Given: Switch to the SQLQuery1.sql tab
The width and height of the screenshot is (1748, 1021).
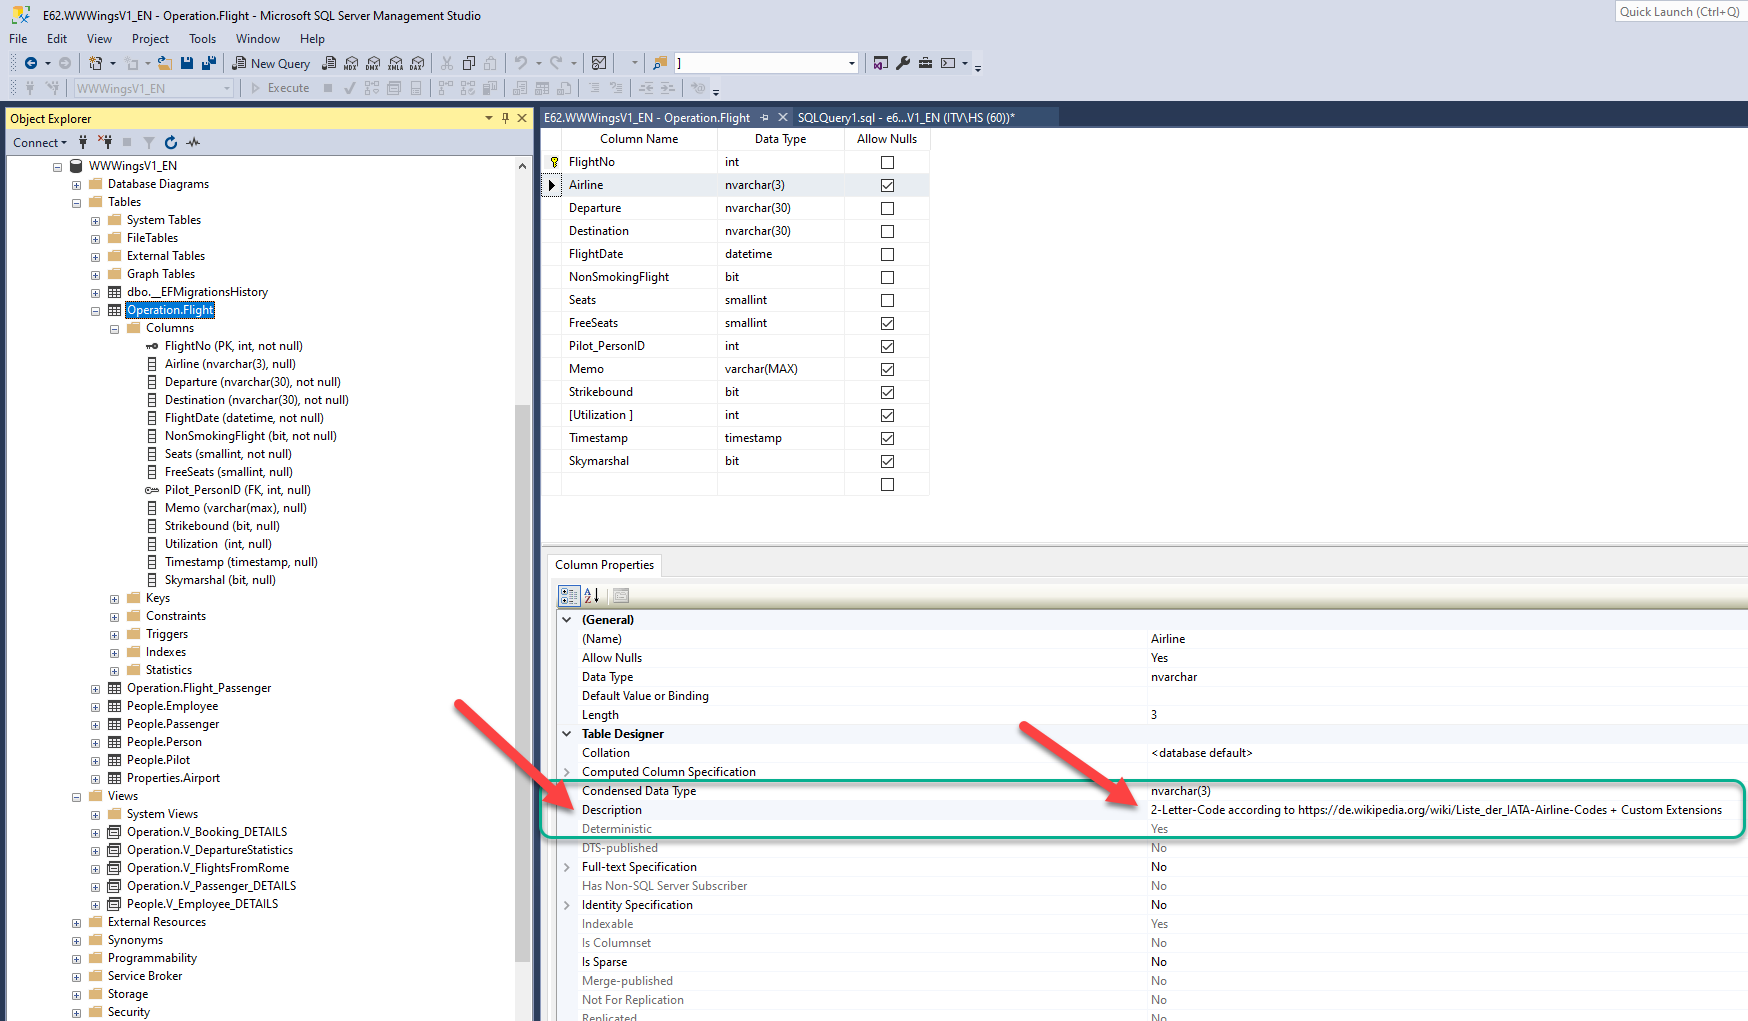Looking at the screenshot, I should pos(905,118).
